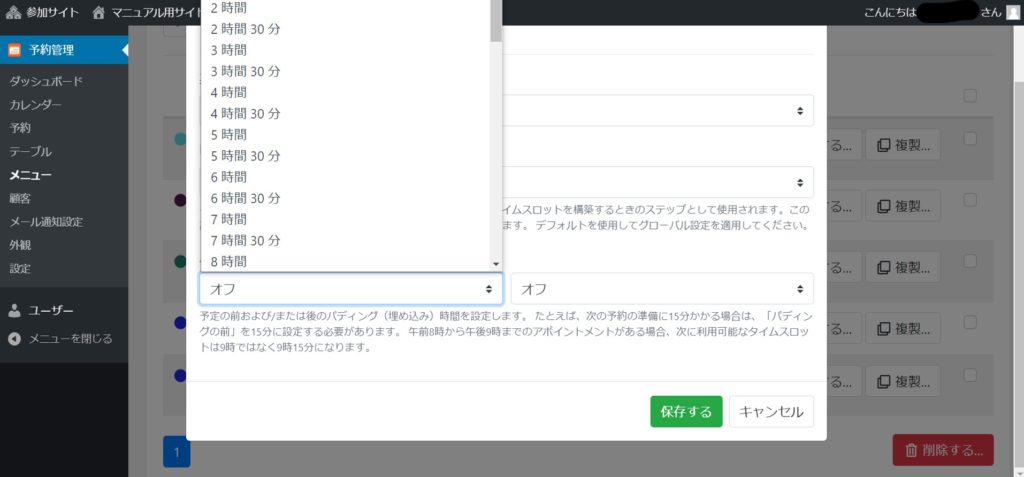Select the 5 時間 30 分 option from list
The height and width of the screenshot is (477, 1024).
[245, 156]
